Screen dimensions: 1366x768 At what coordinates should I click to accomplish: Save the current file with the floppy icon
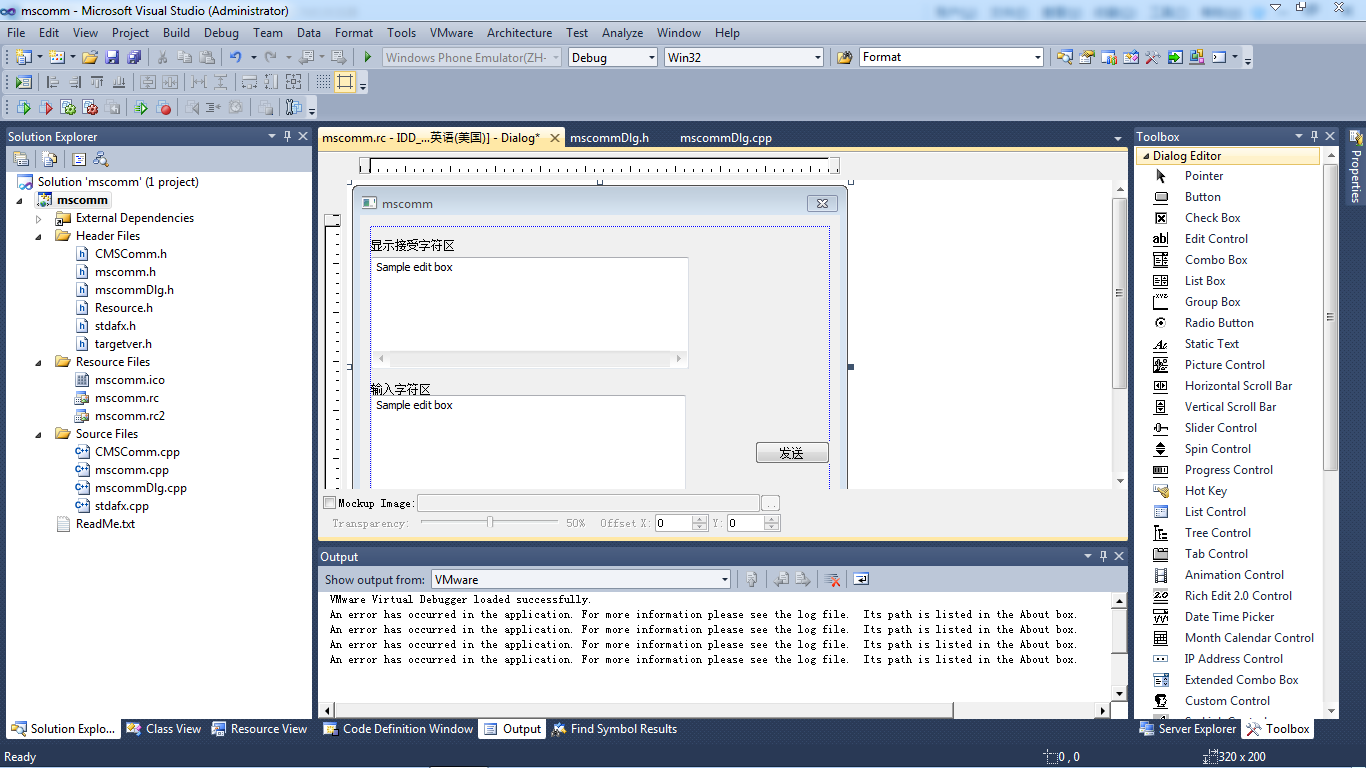(112, 57)
